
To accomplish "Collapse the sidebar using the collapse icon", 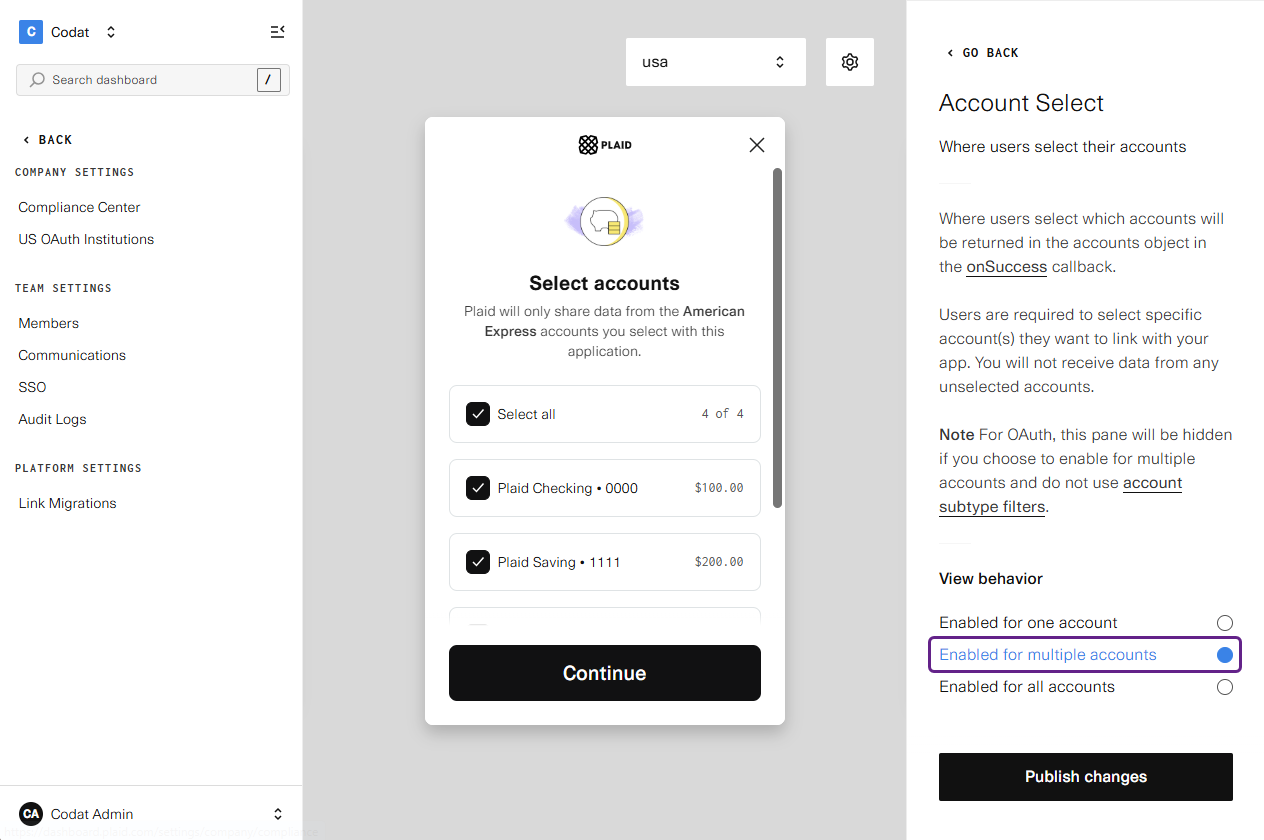I will [277, 31].
